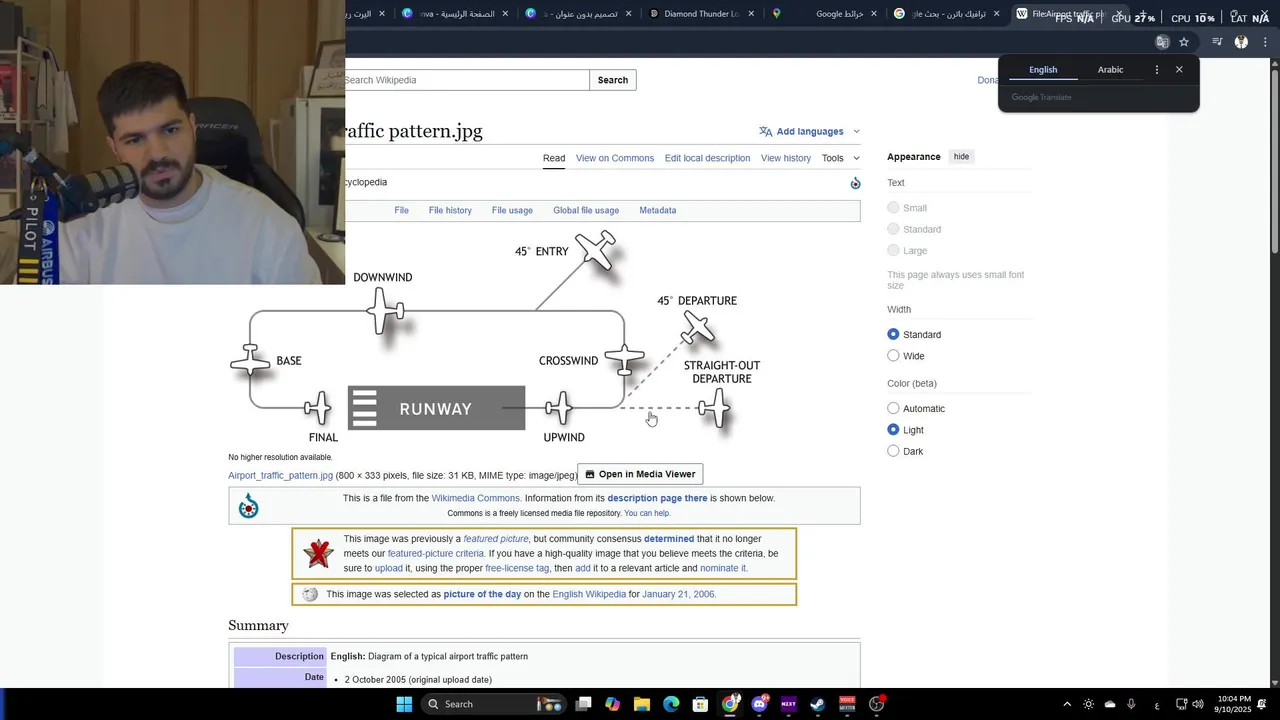Select Small text size option

[893, 208]
